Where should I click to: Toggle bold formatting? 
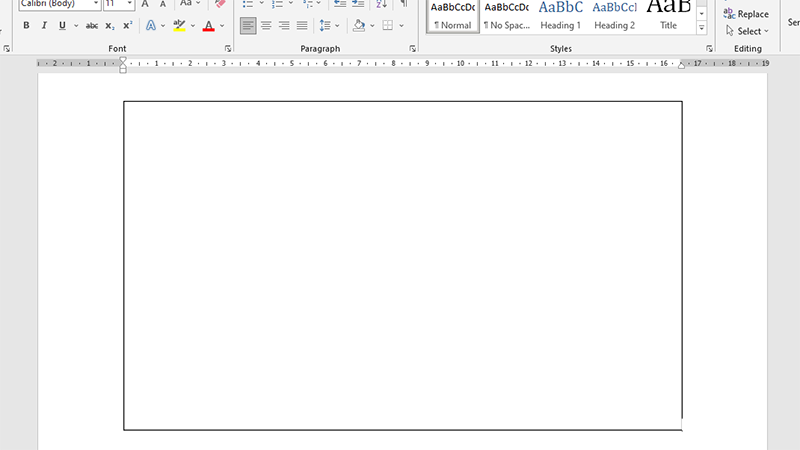click(26, 26)
